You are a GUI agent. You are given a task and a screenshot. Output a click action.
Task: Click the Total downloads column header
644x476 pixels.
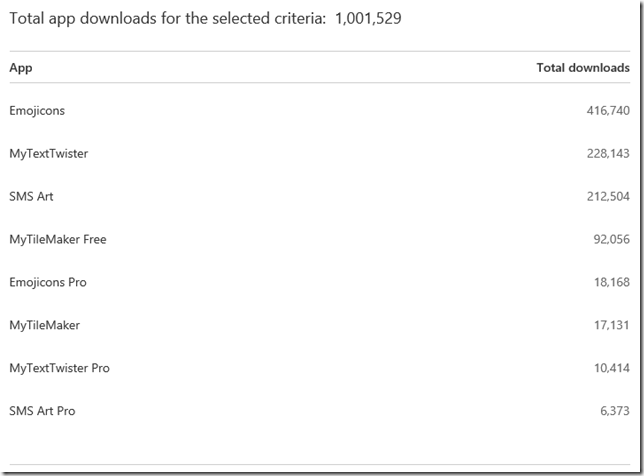(x=583, y=68)
